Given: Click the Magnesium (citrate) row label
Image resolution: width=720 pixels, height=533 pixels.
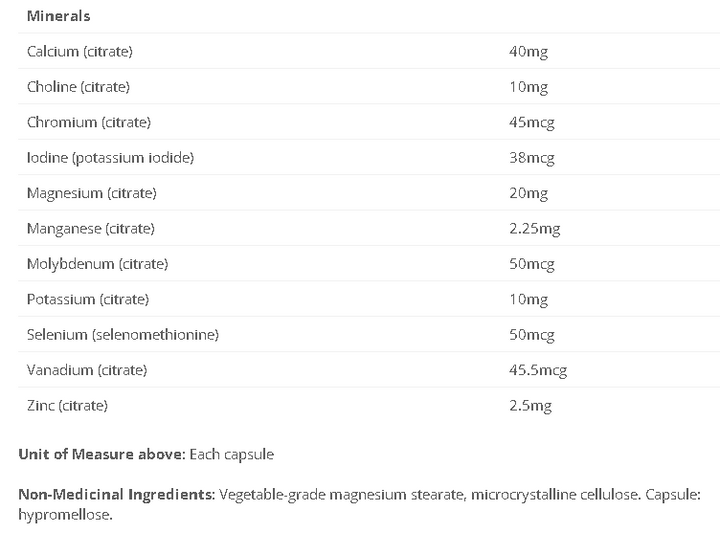Looking at the screenshot, I should pyautogui.click(x=92, y=193).
